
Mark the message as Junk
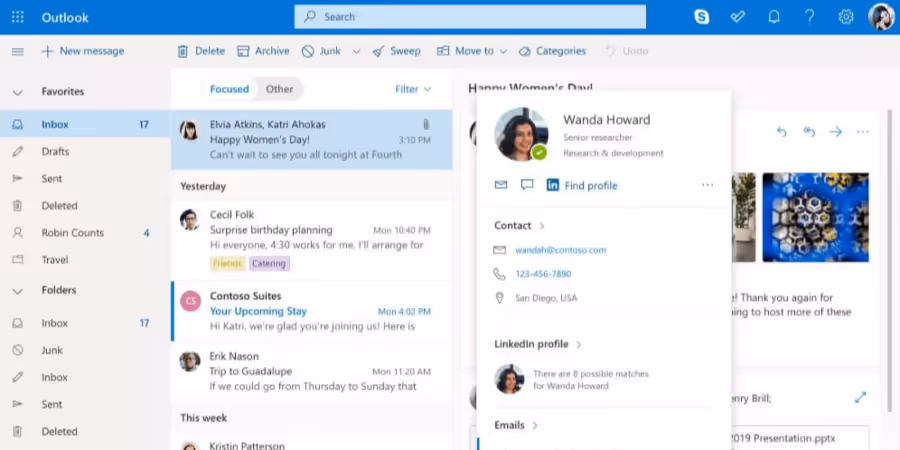[321, 51]
